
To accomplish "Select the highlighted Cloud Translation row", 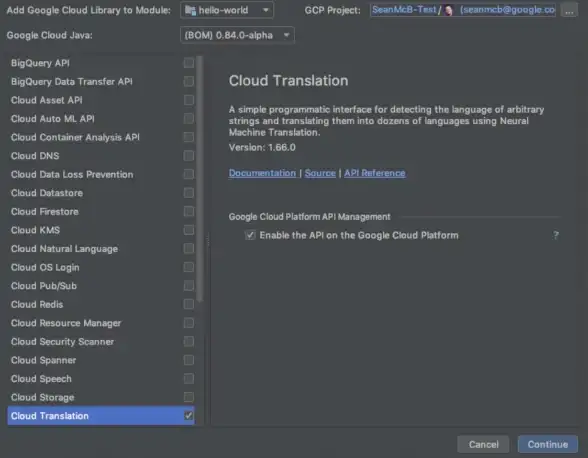I will click(101, 416).
